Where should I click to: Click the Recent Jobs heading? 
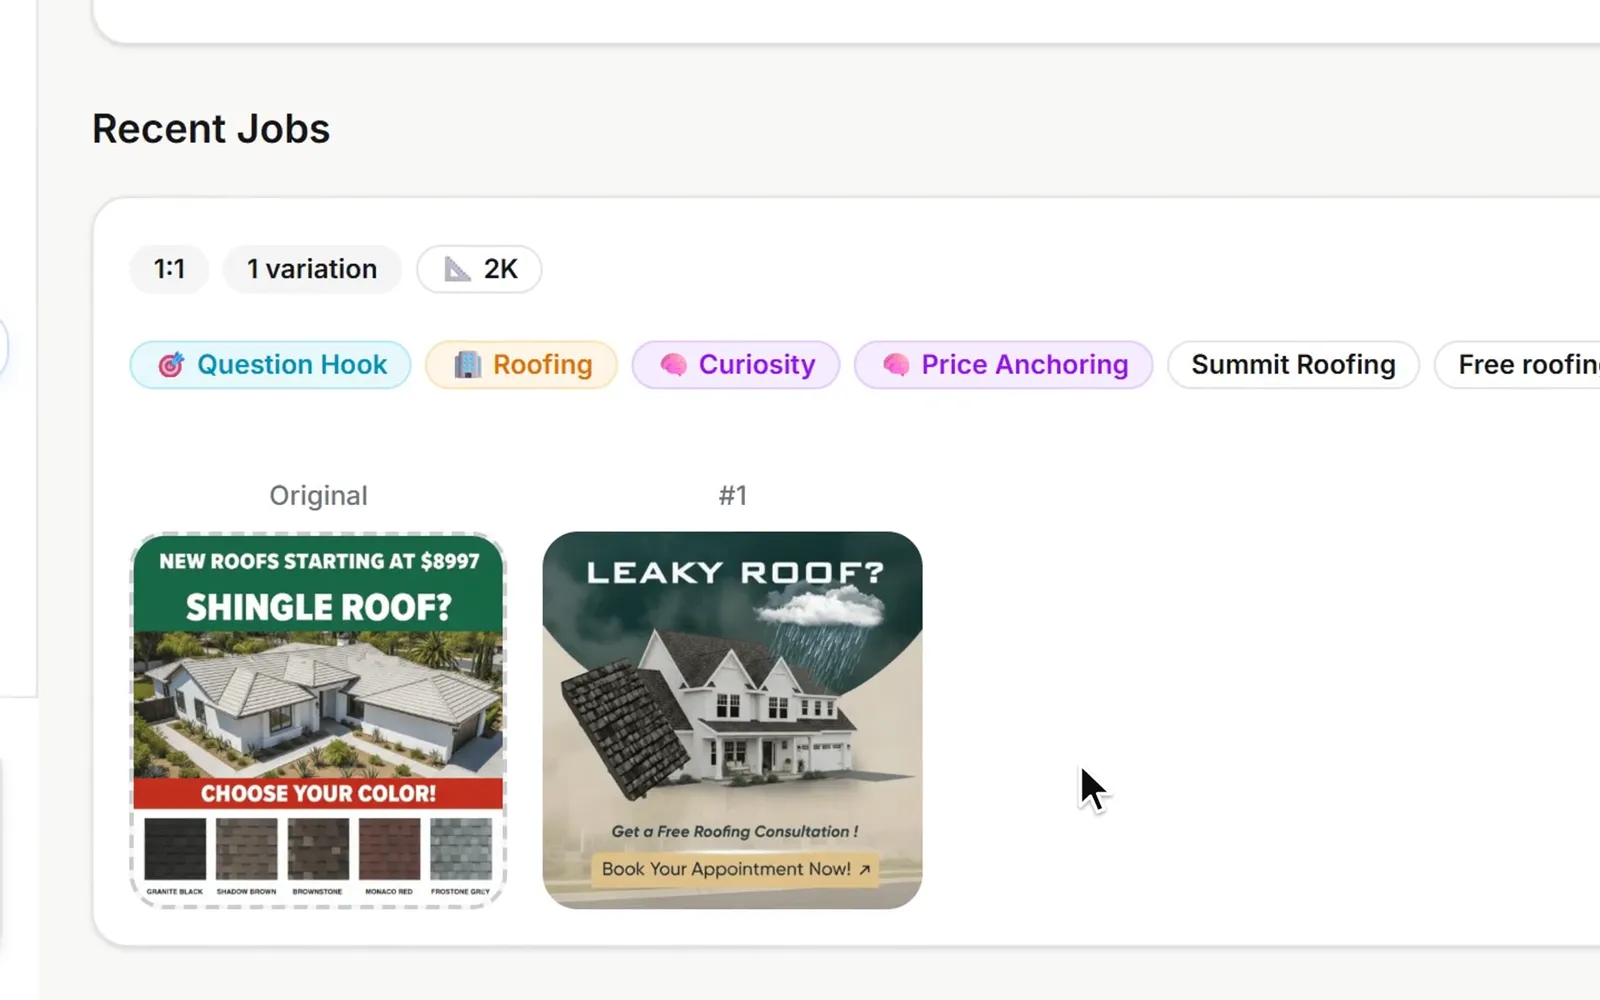211,129
